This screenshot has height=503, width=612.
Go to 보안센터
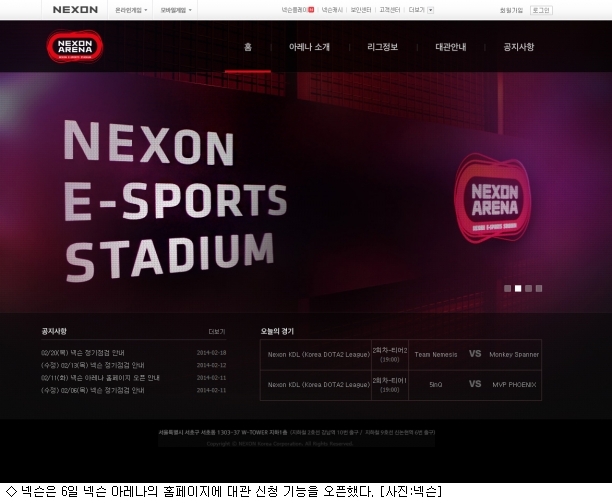pos(361,10)
